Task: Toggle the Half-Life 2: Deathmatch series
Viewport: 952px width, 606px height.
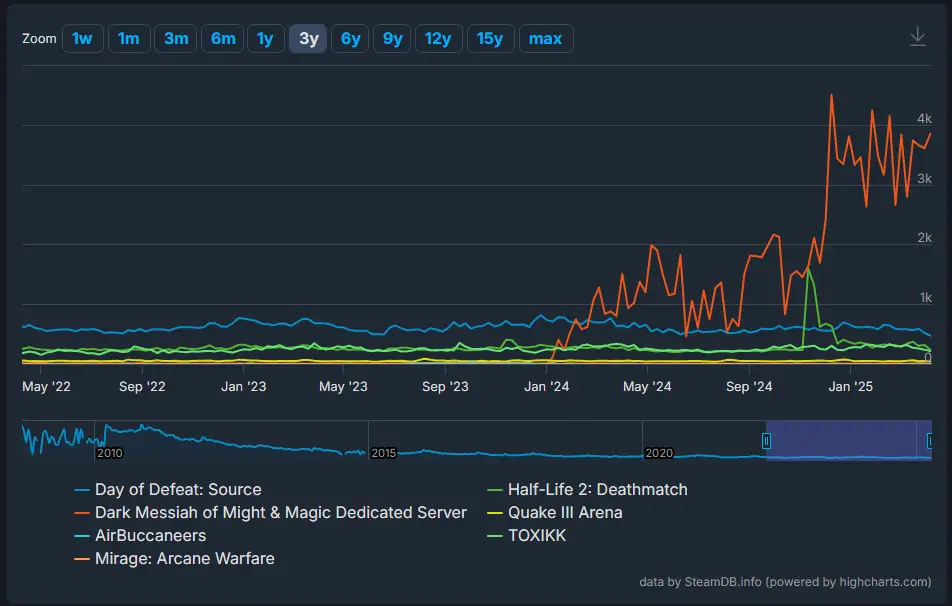Action: coord(597,489)
